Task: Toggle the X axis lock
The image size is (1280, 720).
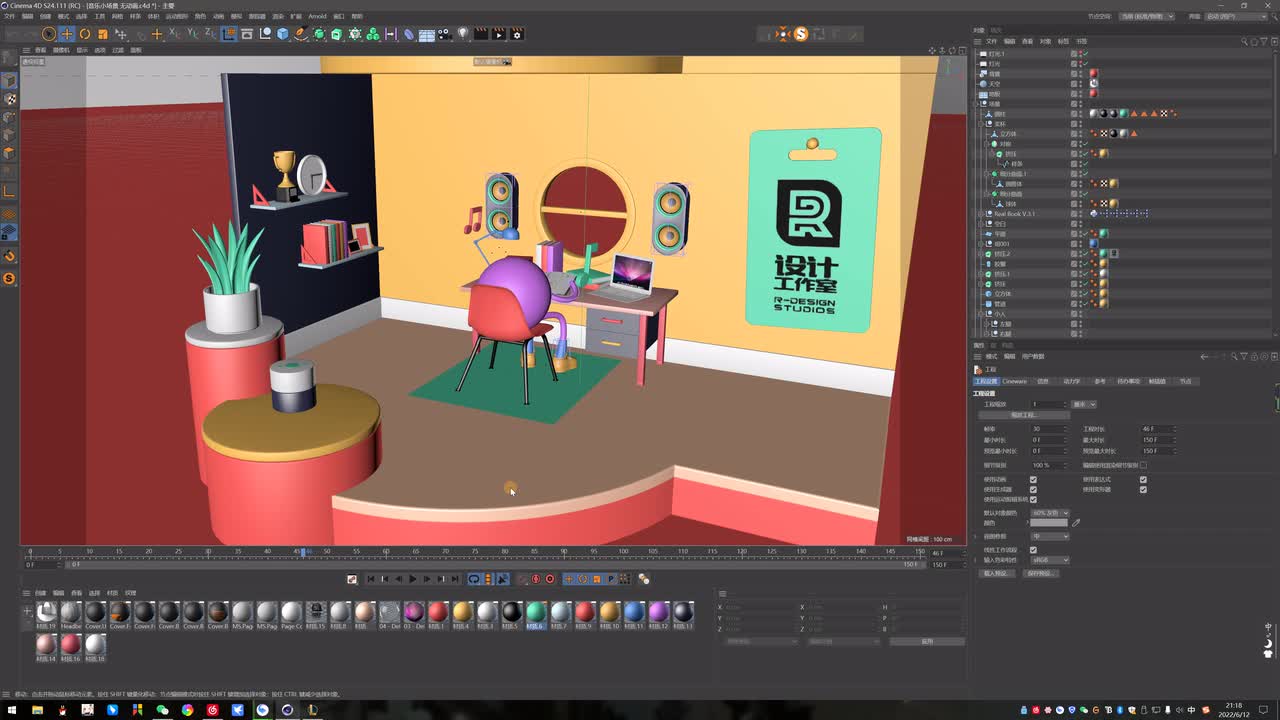Action: [x=175, y=34]
